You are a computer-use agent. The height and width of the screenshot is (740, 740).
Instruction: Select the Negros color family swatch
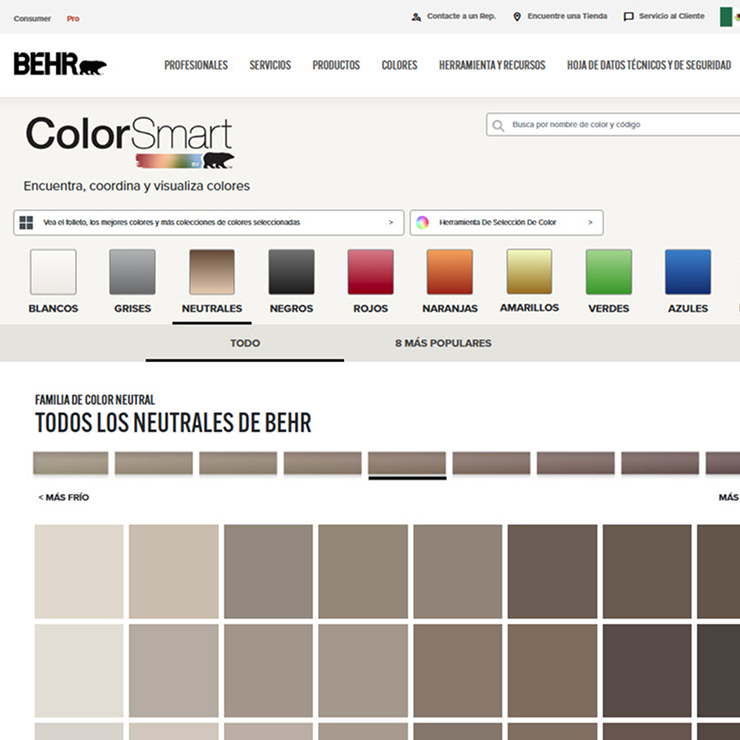tap(291, 272)
